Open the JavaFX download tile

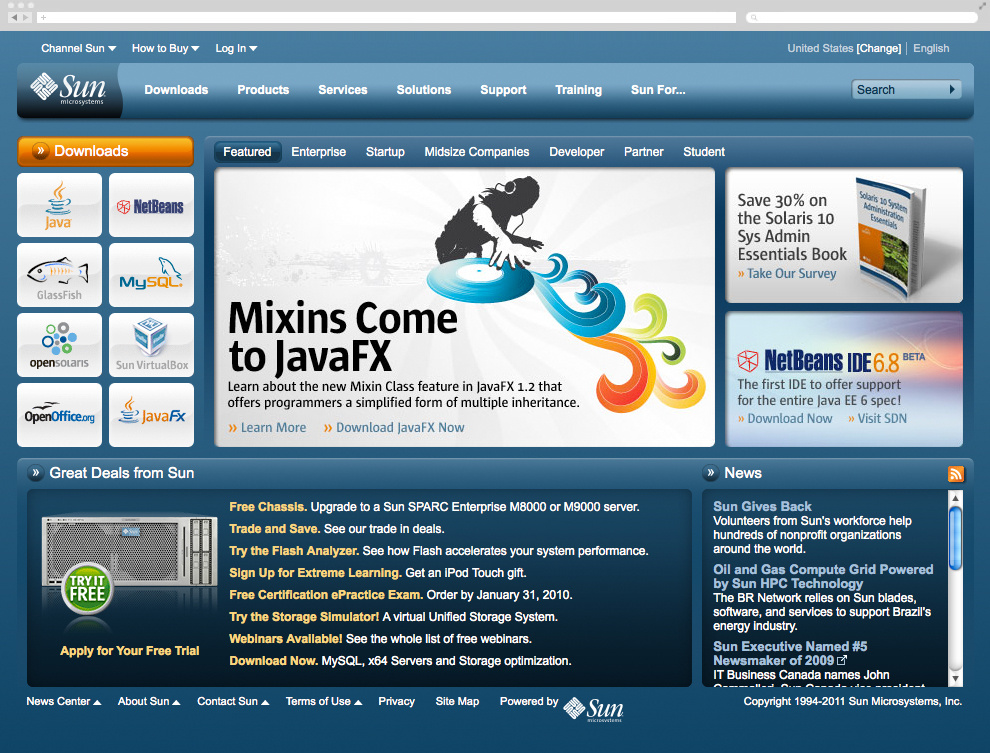(151, 415)
